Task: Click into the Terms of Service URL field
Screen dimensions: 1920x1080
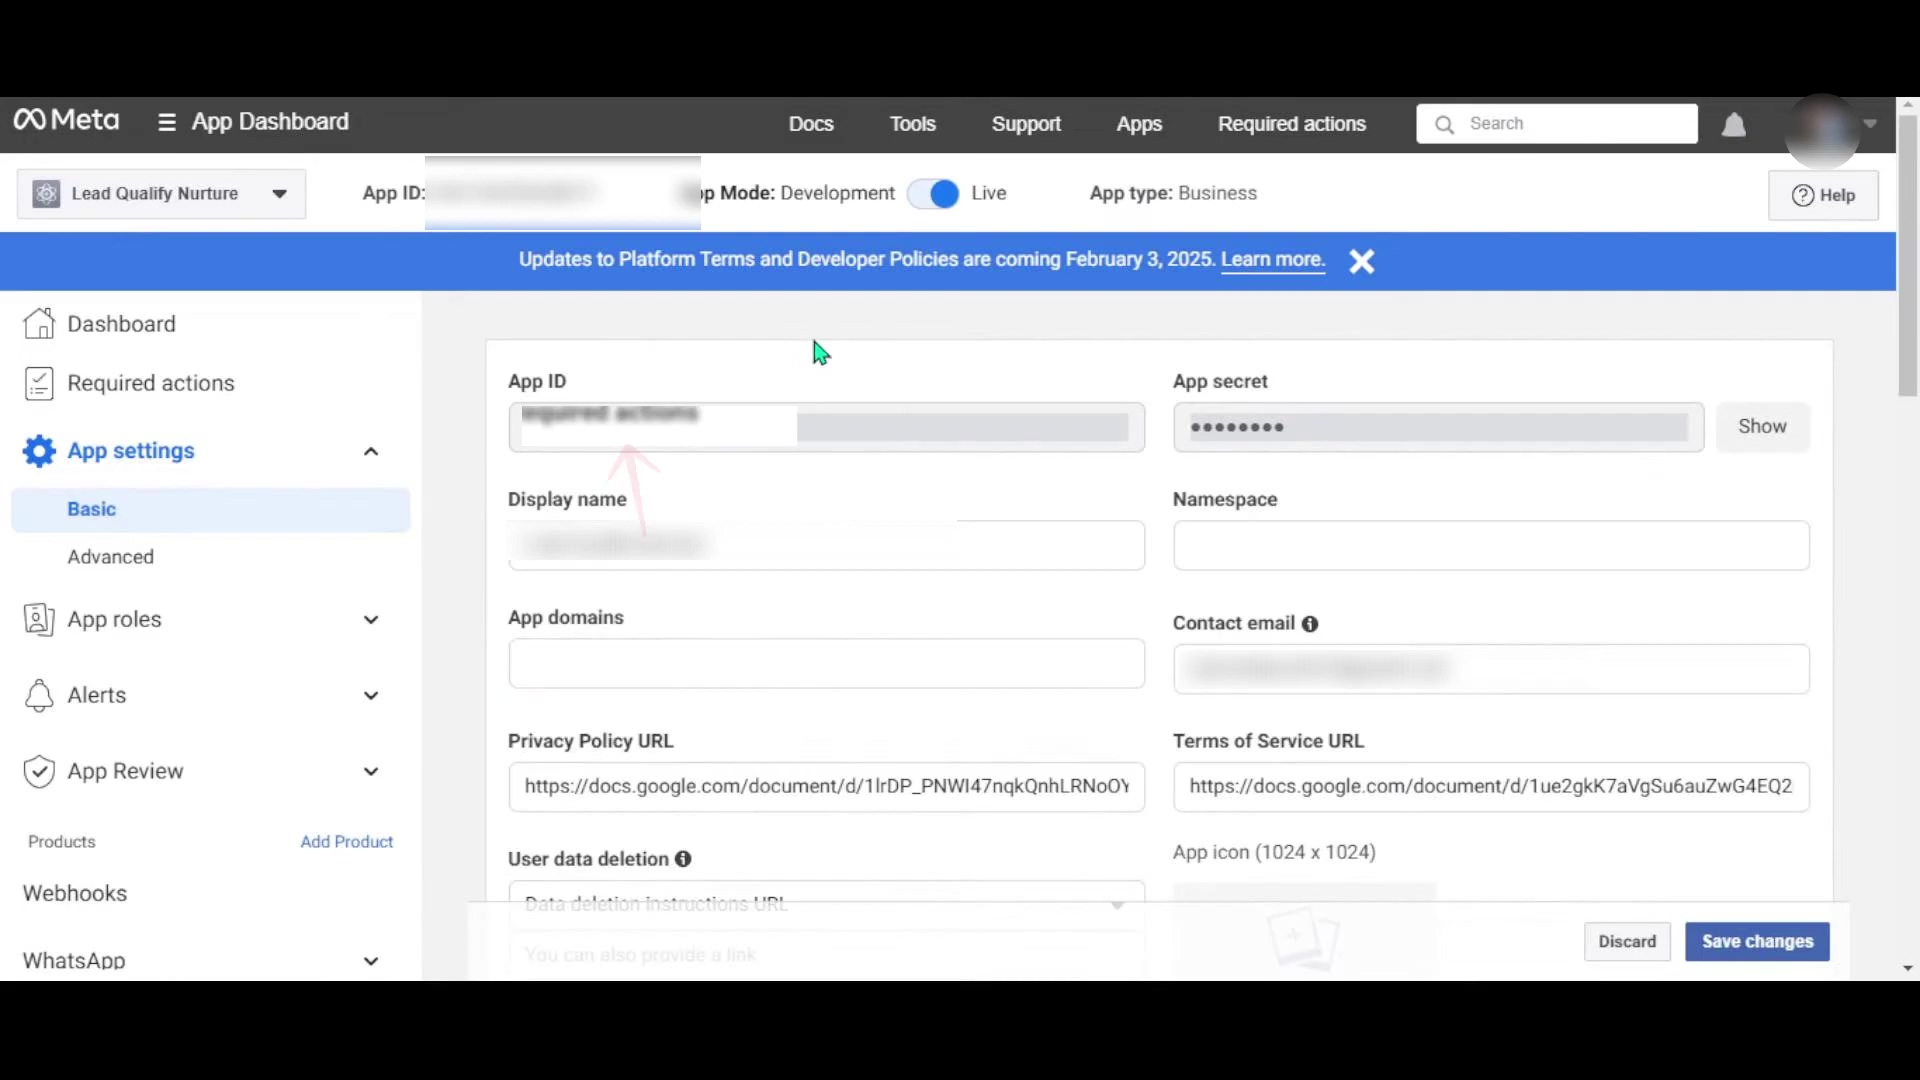Action: pyautogui.click(x=1491, y=787)
